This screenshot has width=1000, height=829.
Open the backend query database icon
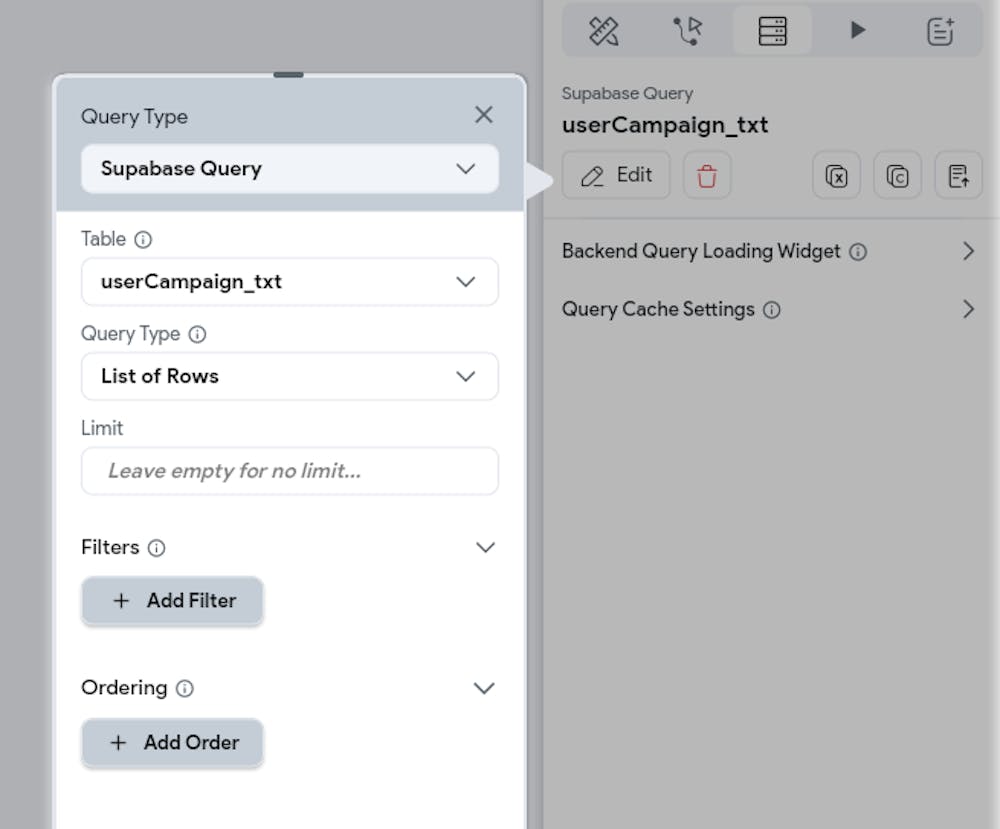pyautogui.click(x=772, y=30)
